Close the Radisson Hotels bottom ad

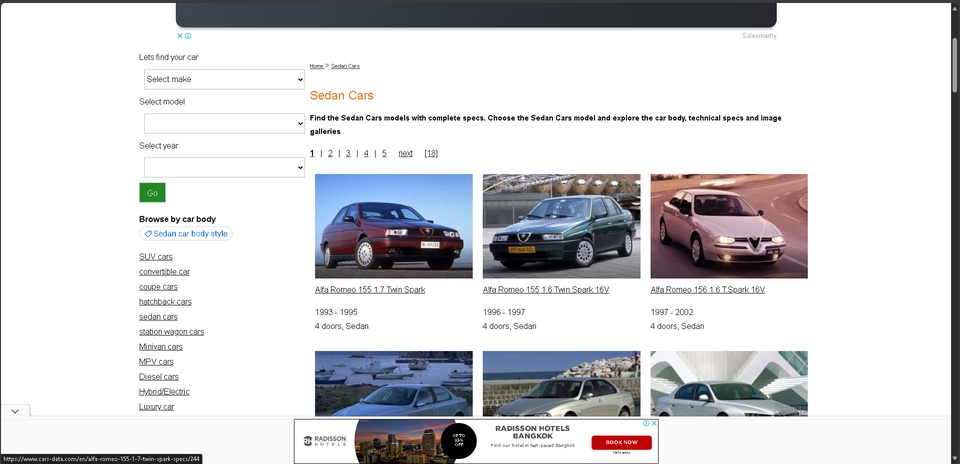click(654, 424)
